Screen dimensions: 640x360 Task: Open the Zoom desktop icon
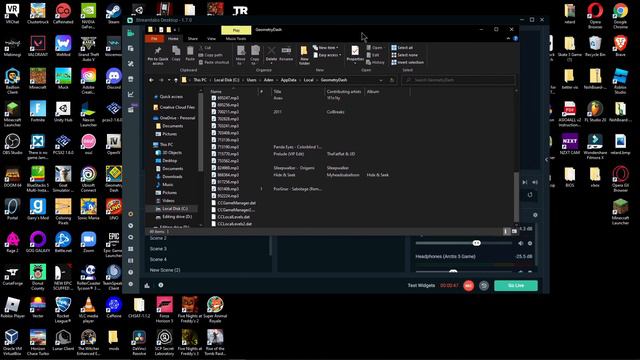[88, 242]
